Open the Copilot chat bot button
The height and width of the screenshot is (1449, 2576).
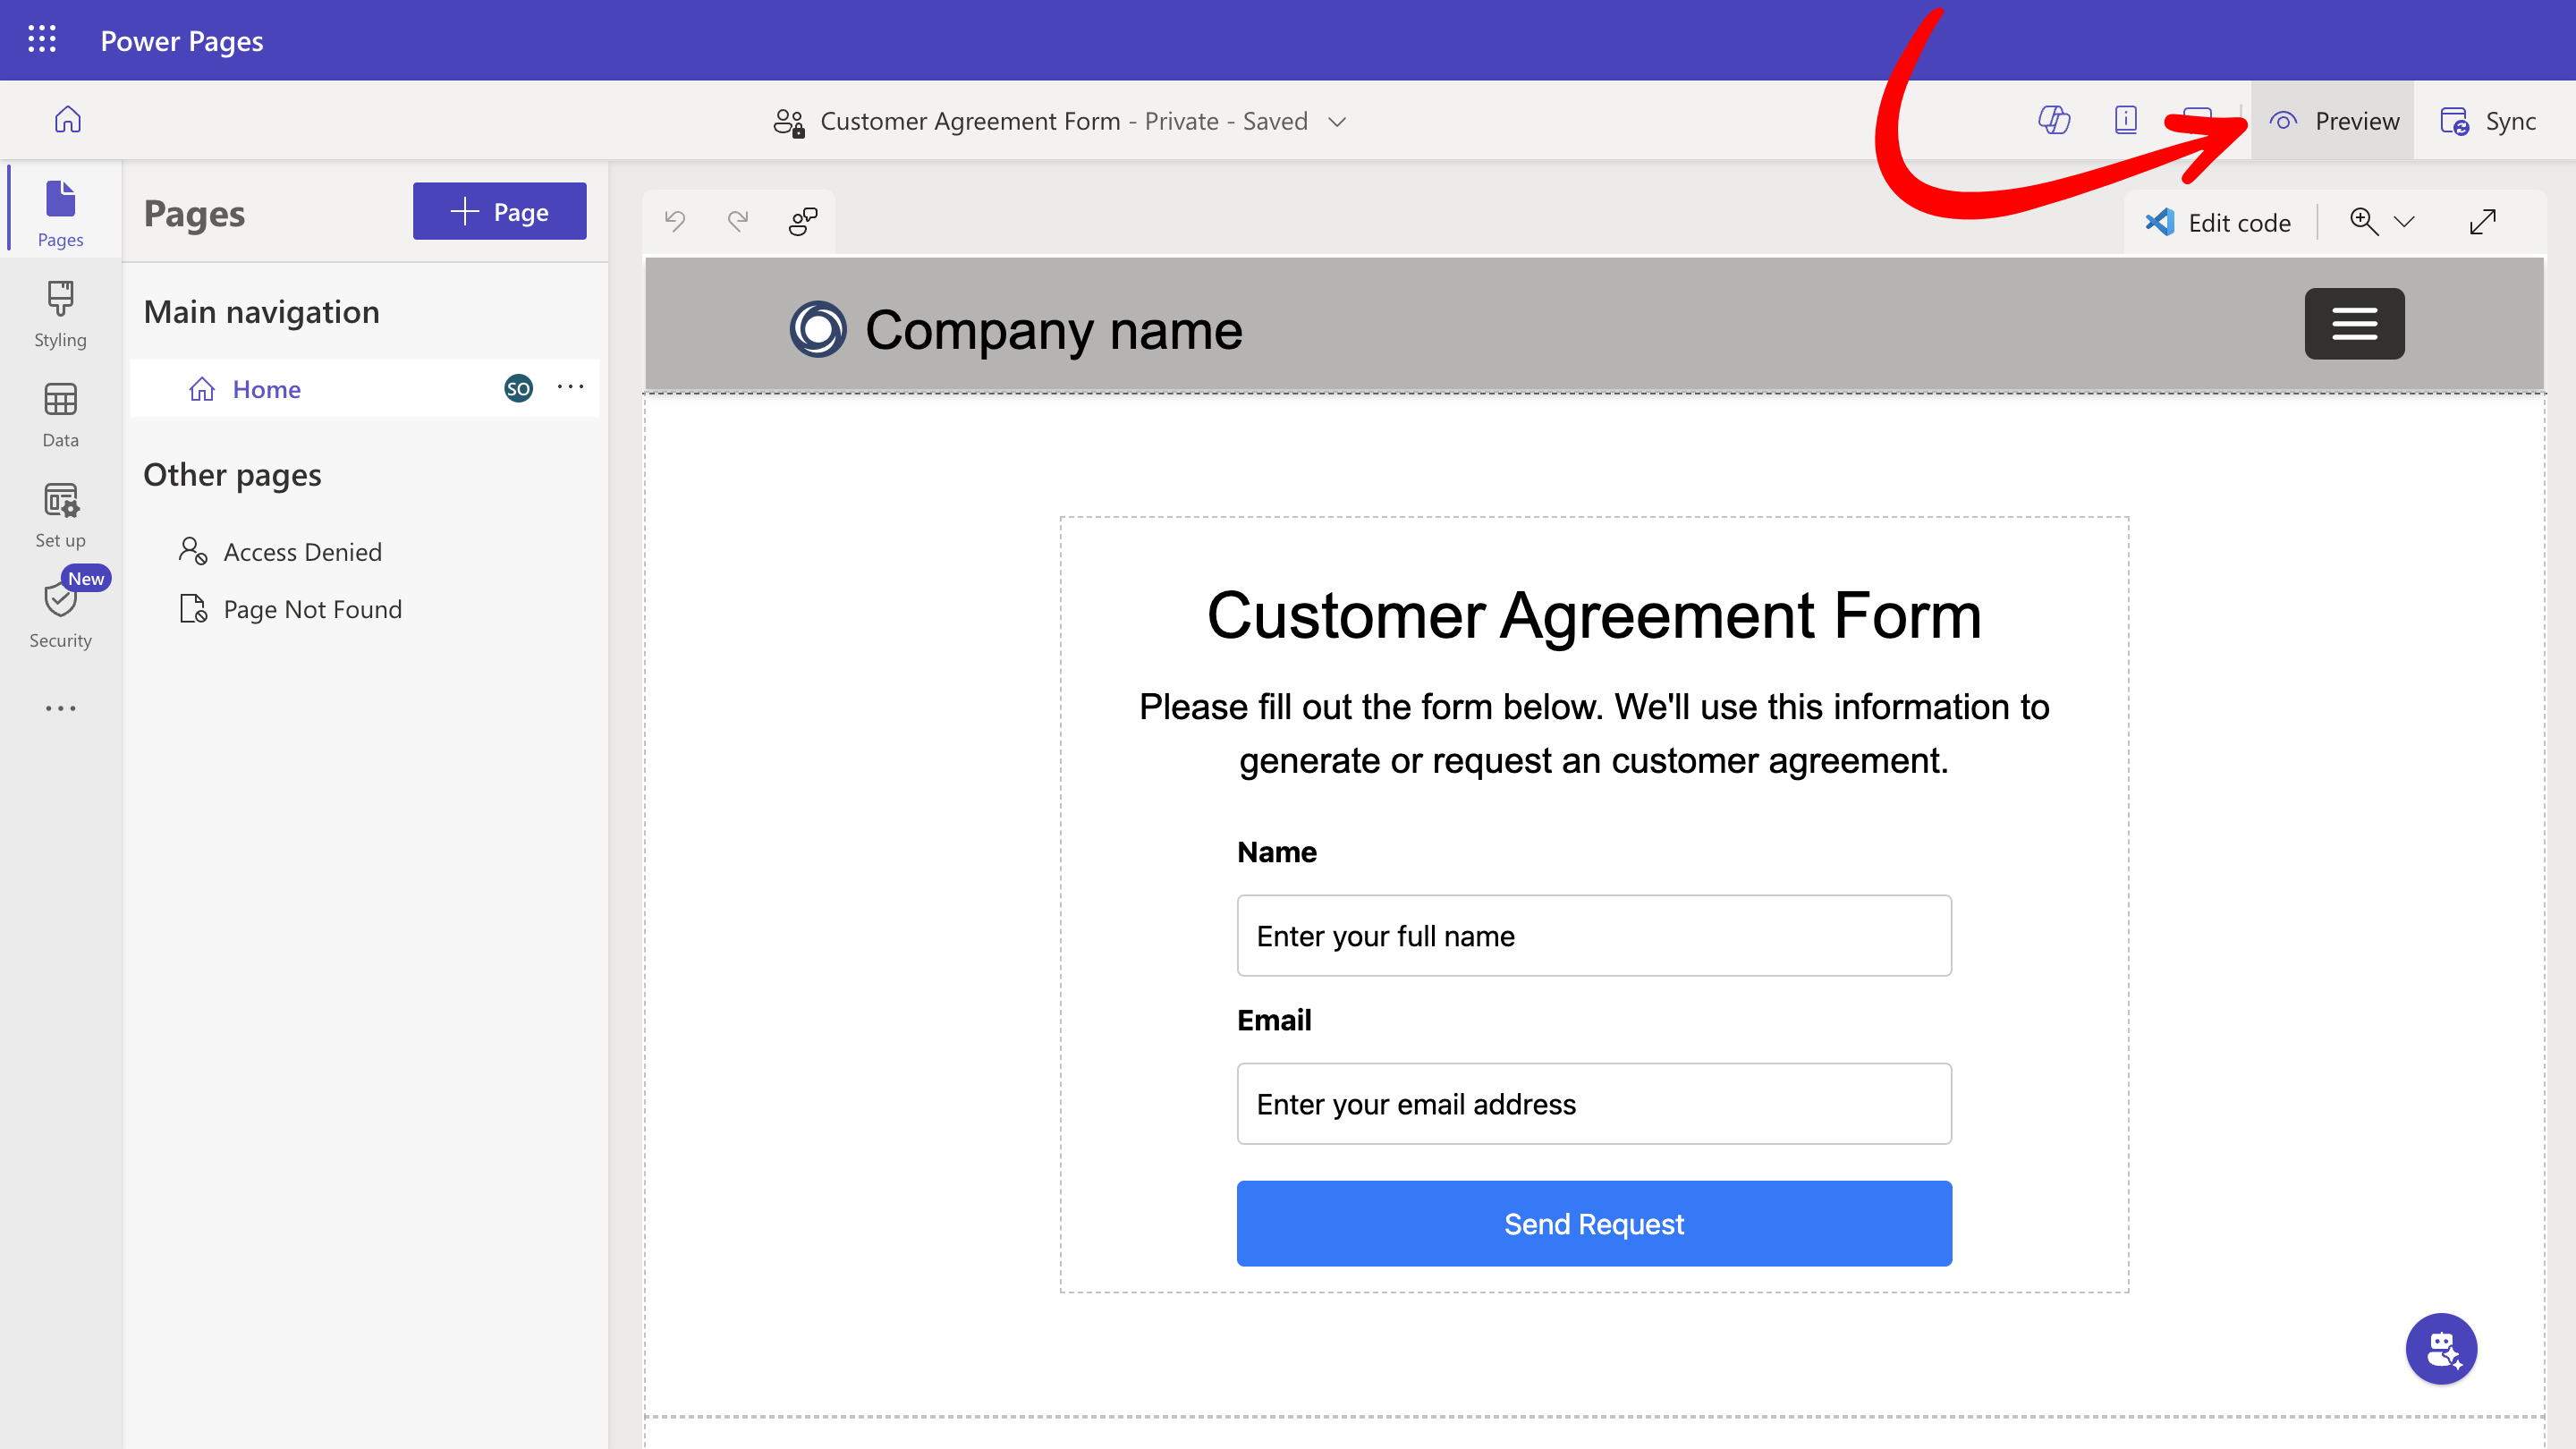(2440, 1348)
